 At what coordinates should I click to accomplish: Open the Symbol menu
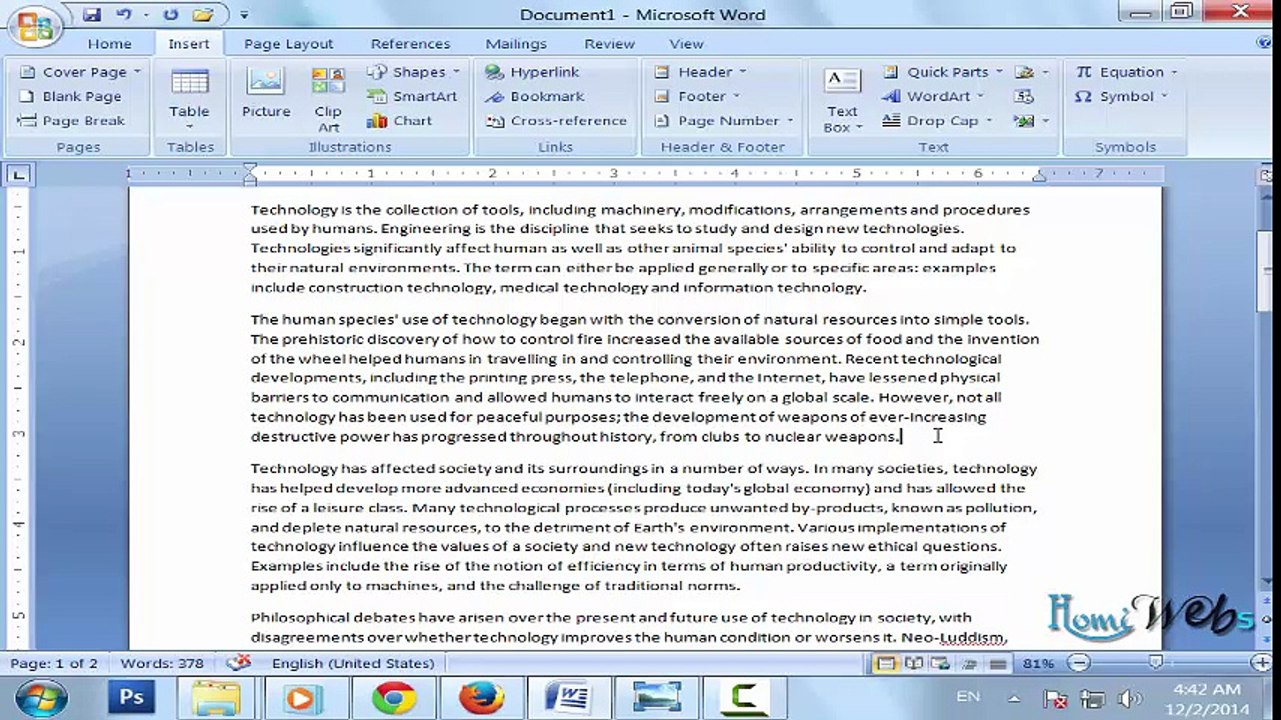pos(1121,96)
